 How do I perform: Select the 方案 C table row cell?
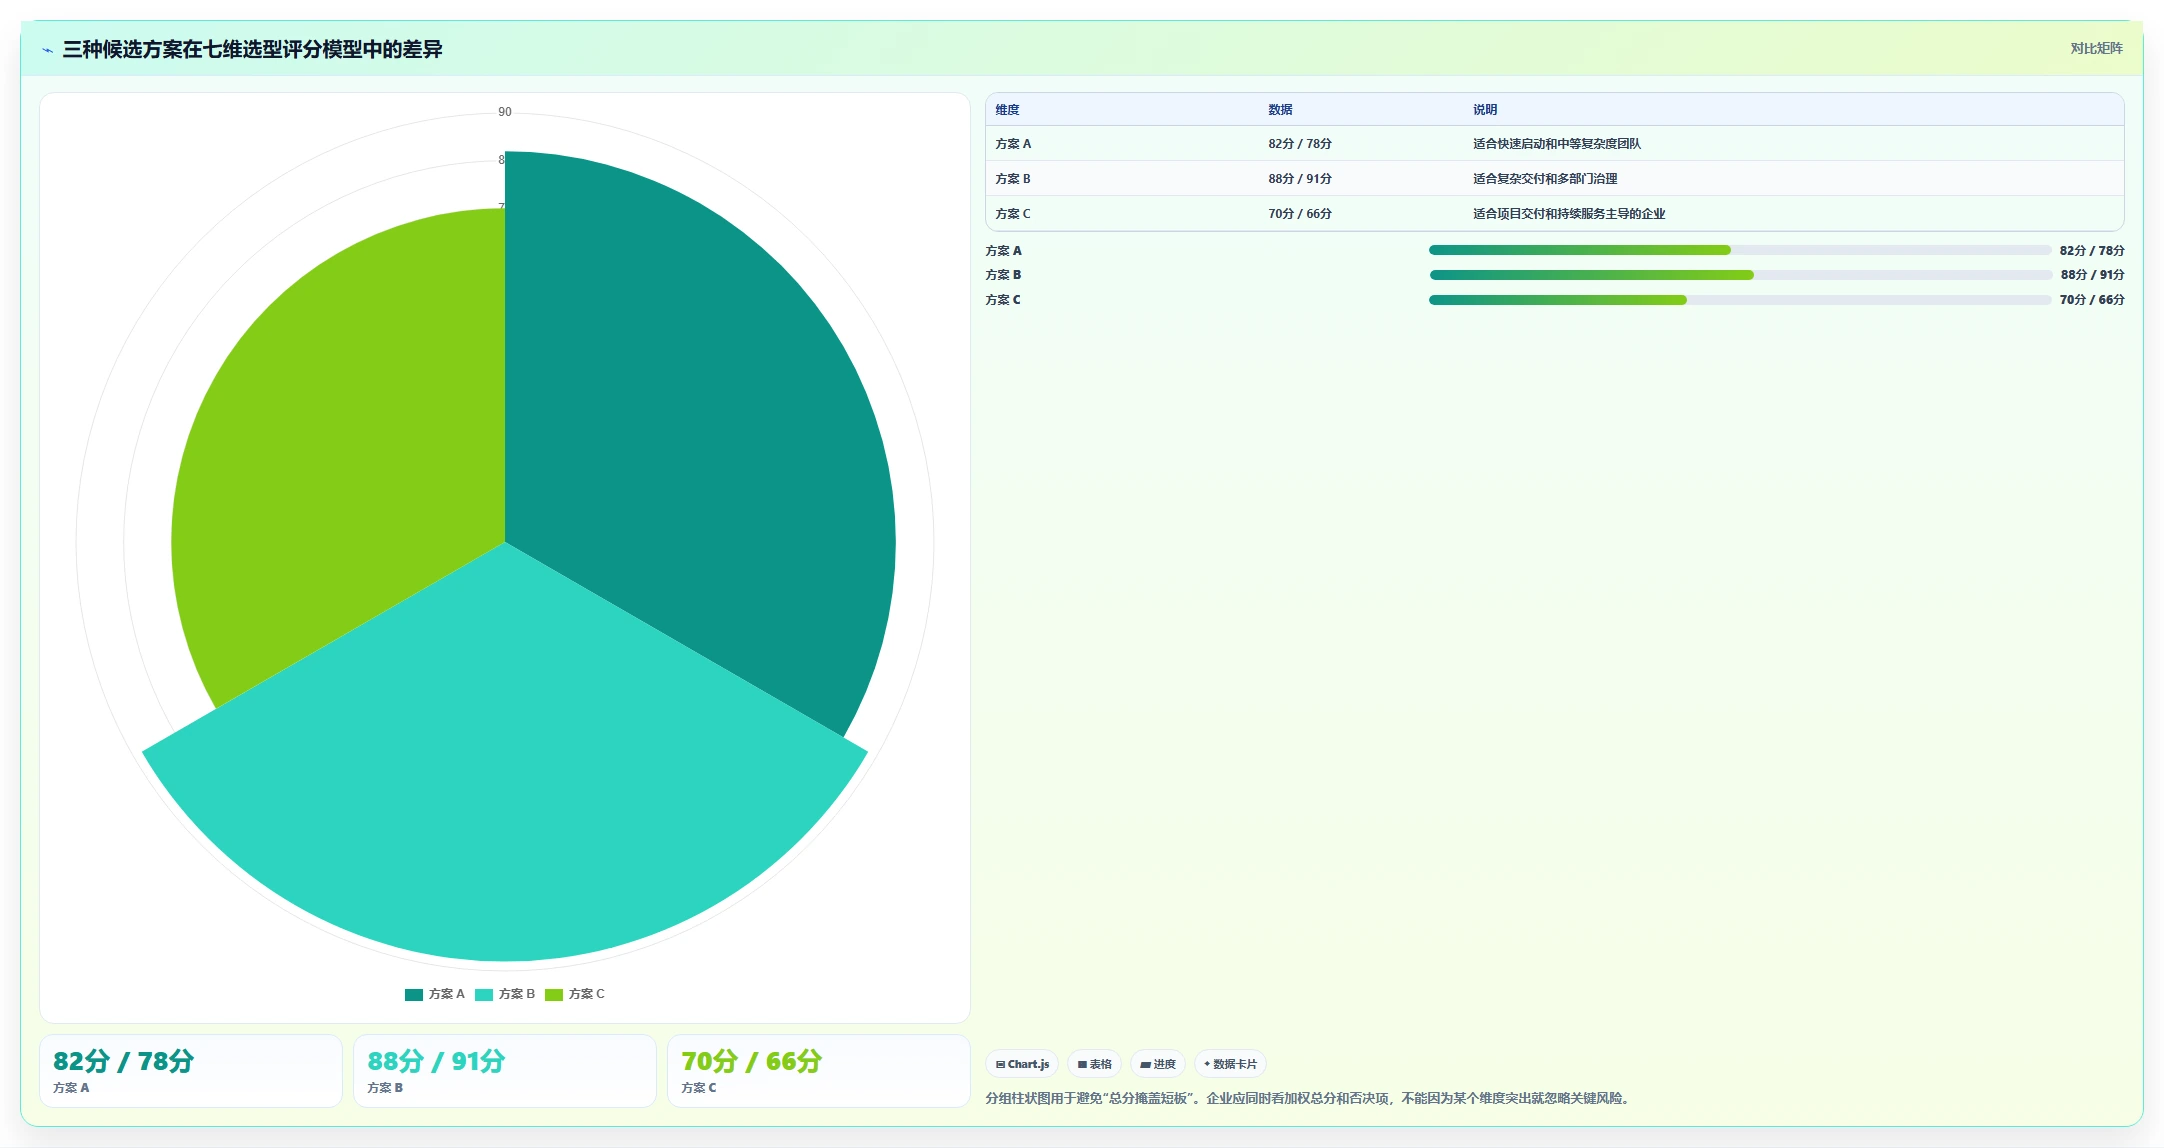1013,214
